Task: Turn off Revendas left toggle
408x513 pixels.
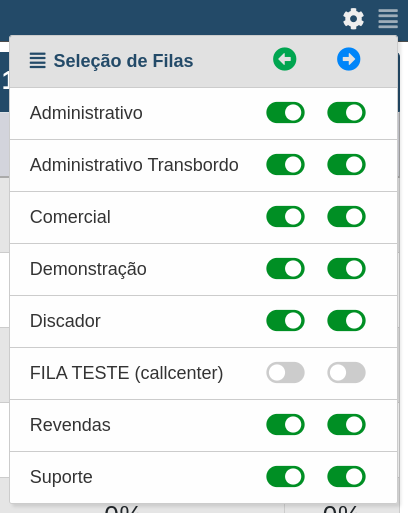Action: [285, 425]
